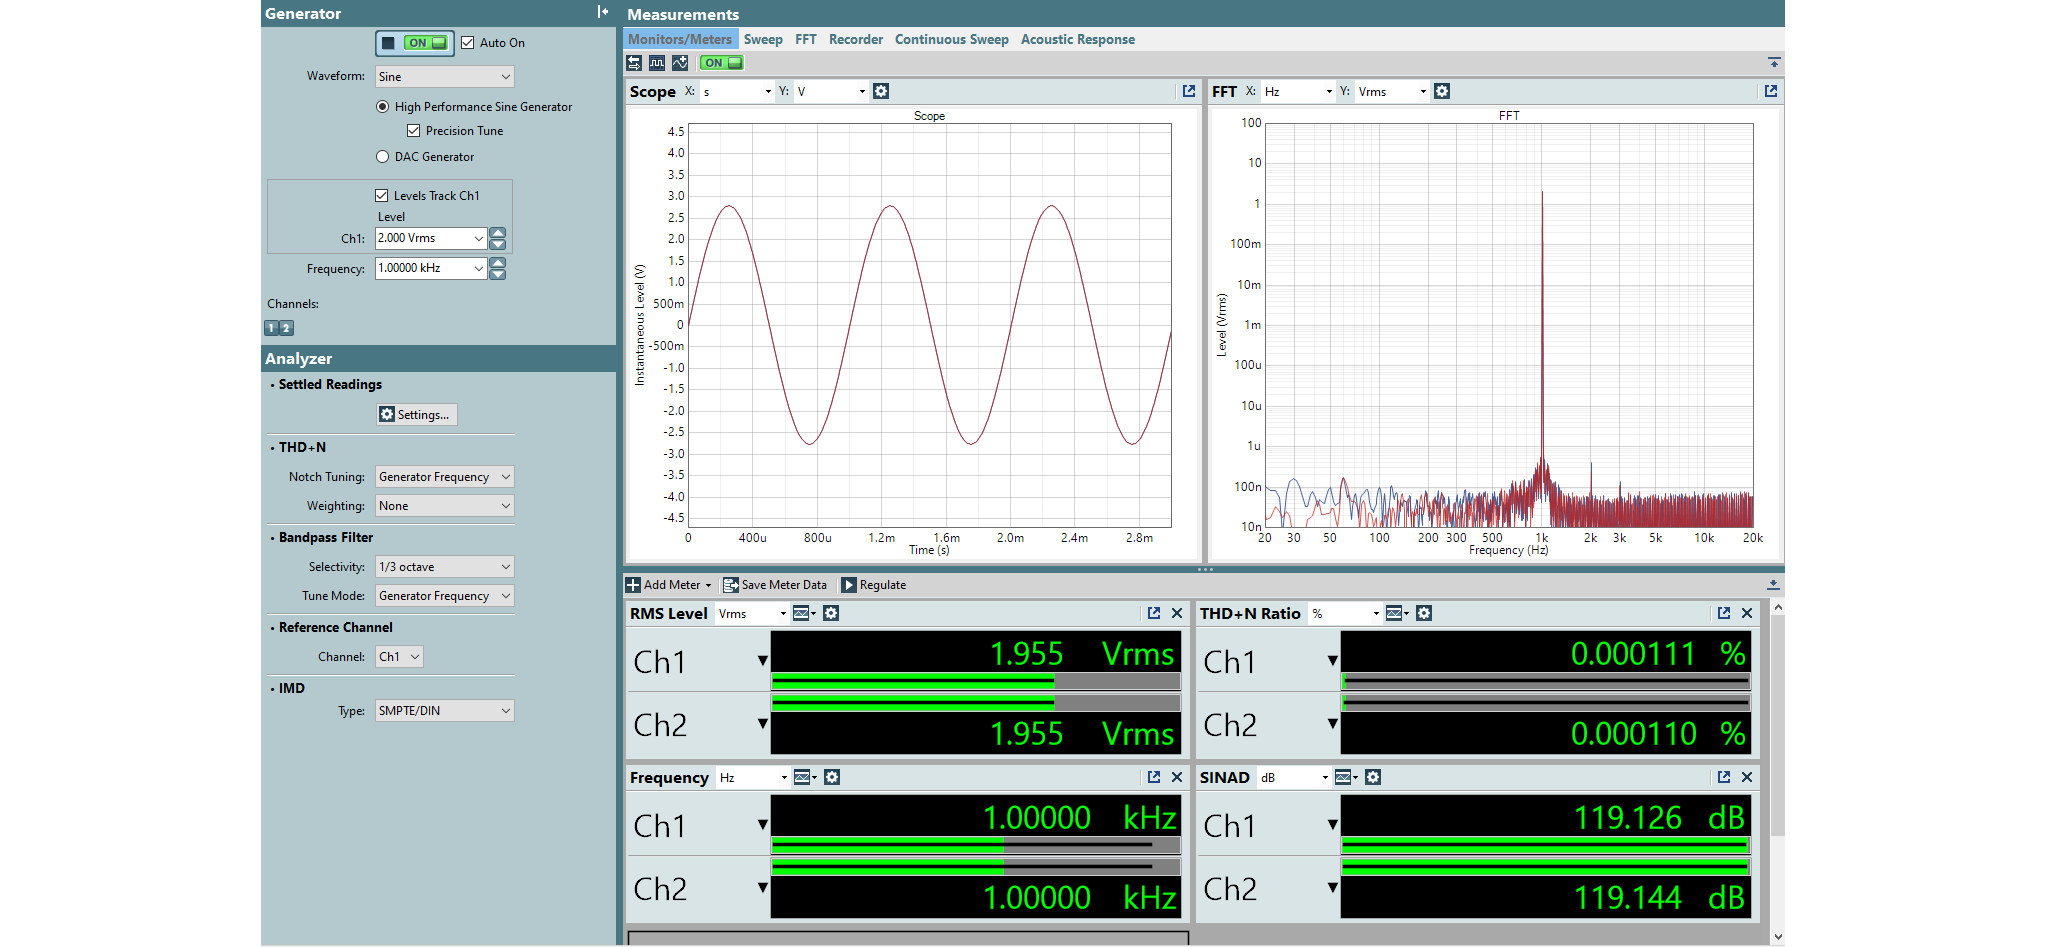The image size is (2047, 947).
Task: Expand the THD+N Weighting dropdown
Action: tap(444, 506)
